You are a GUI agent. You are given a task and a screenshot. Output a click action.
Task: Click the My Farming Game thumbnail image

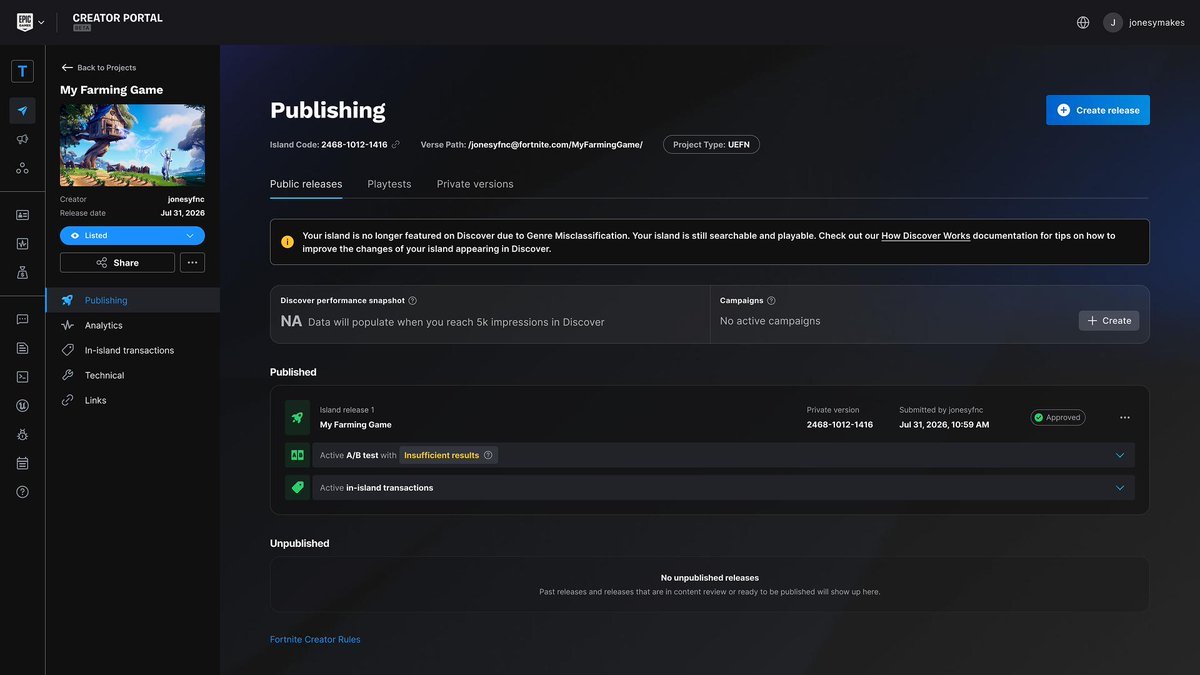click(x=132, y=145)
